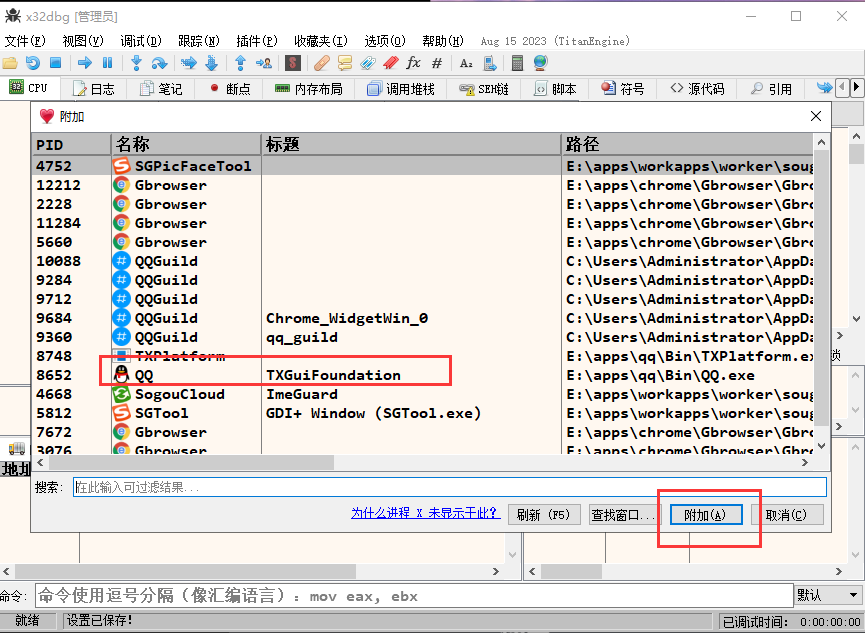Open bookmarks via the red bookmark icon

click(x=391, y=63)
